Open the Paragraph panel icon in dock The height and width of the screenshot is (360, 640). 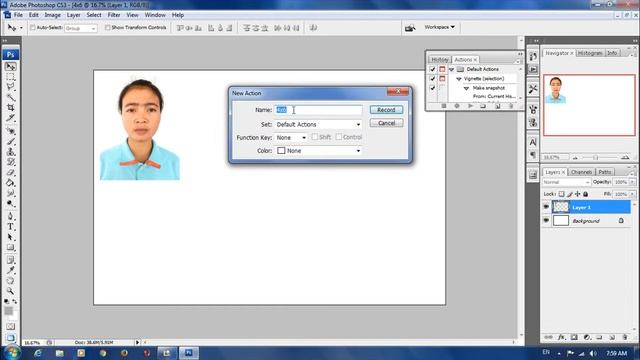click(533, 155)
